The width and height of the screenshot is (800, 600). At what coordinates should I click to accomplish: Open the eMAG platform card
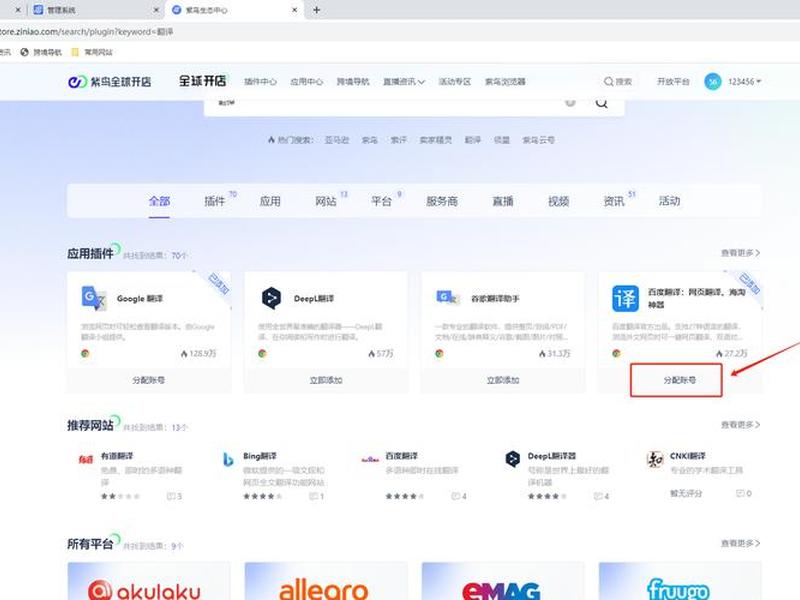[x=503, y=582]
